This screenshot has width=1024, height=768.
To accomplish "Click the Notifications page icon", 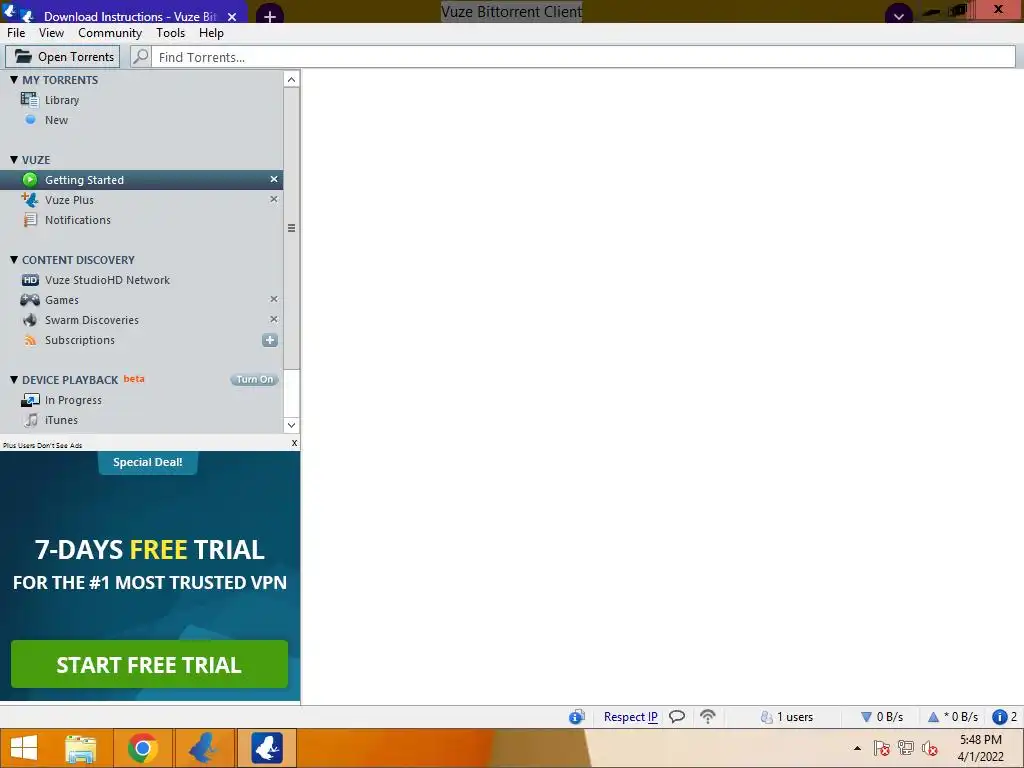I will click(30, 220).
